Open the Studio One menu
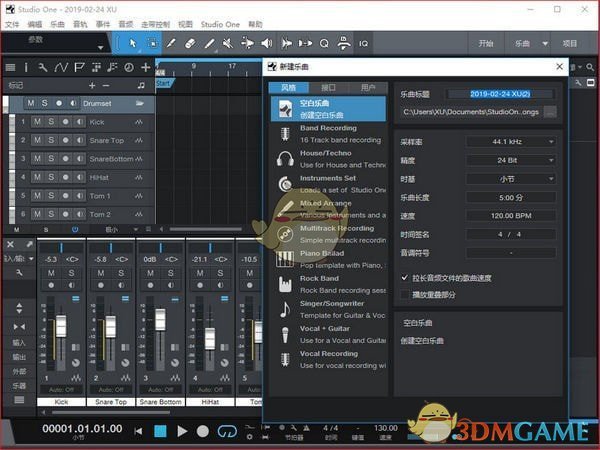 (220, 24)
